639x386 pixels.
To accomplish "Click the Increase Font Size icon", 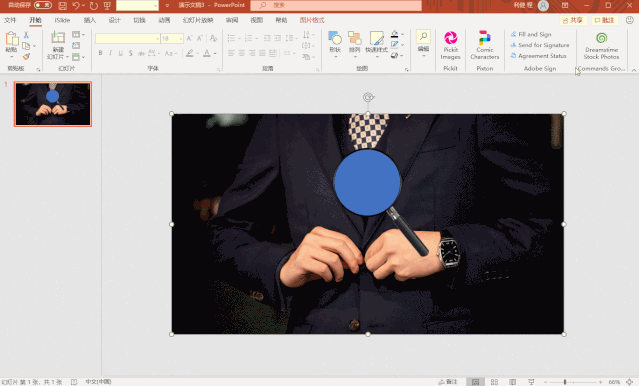I will [x=189, y=39].
